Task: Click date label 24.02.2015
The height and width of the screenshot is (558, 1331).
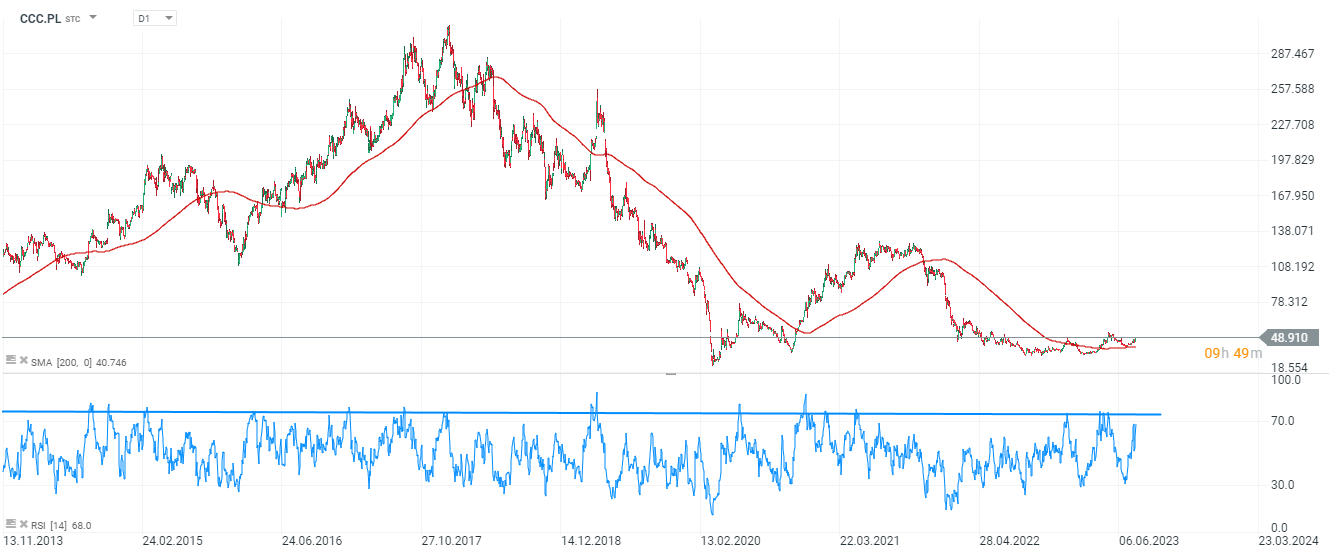Action: pos(172,541)
